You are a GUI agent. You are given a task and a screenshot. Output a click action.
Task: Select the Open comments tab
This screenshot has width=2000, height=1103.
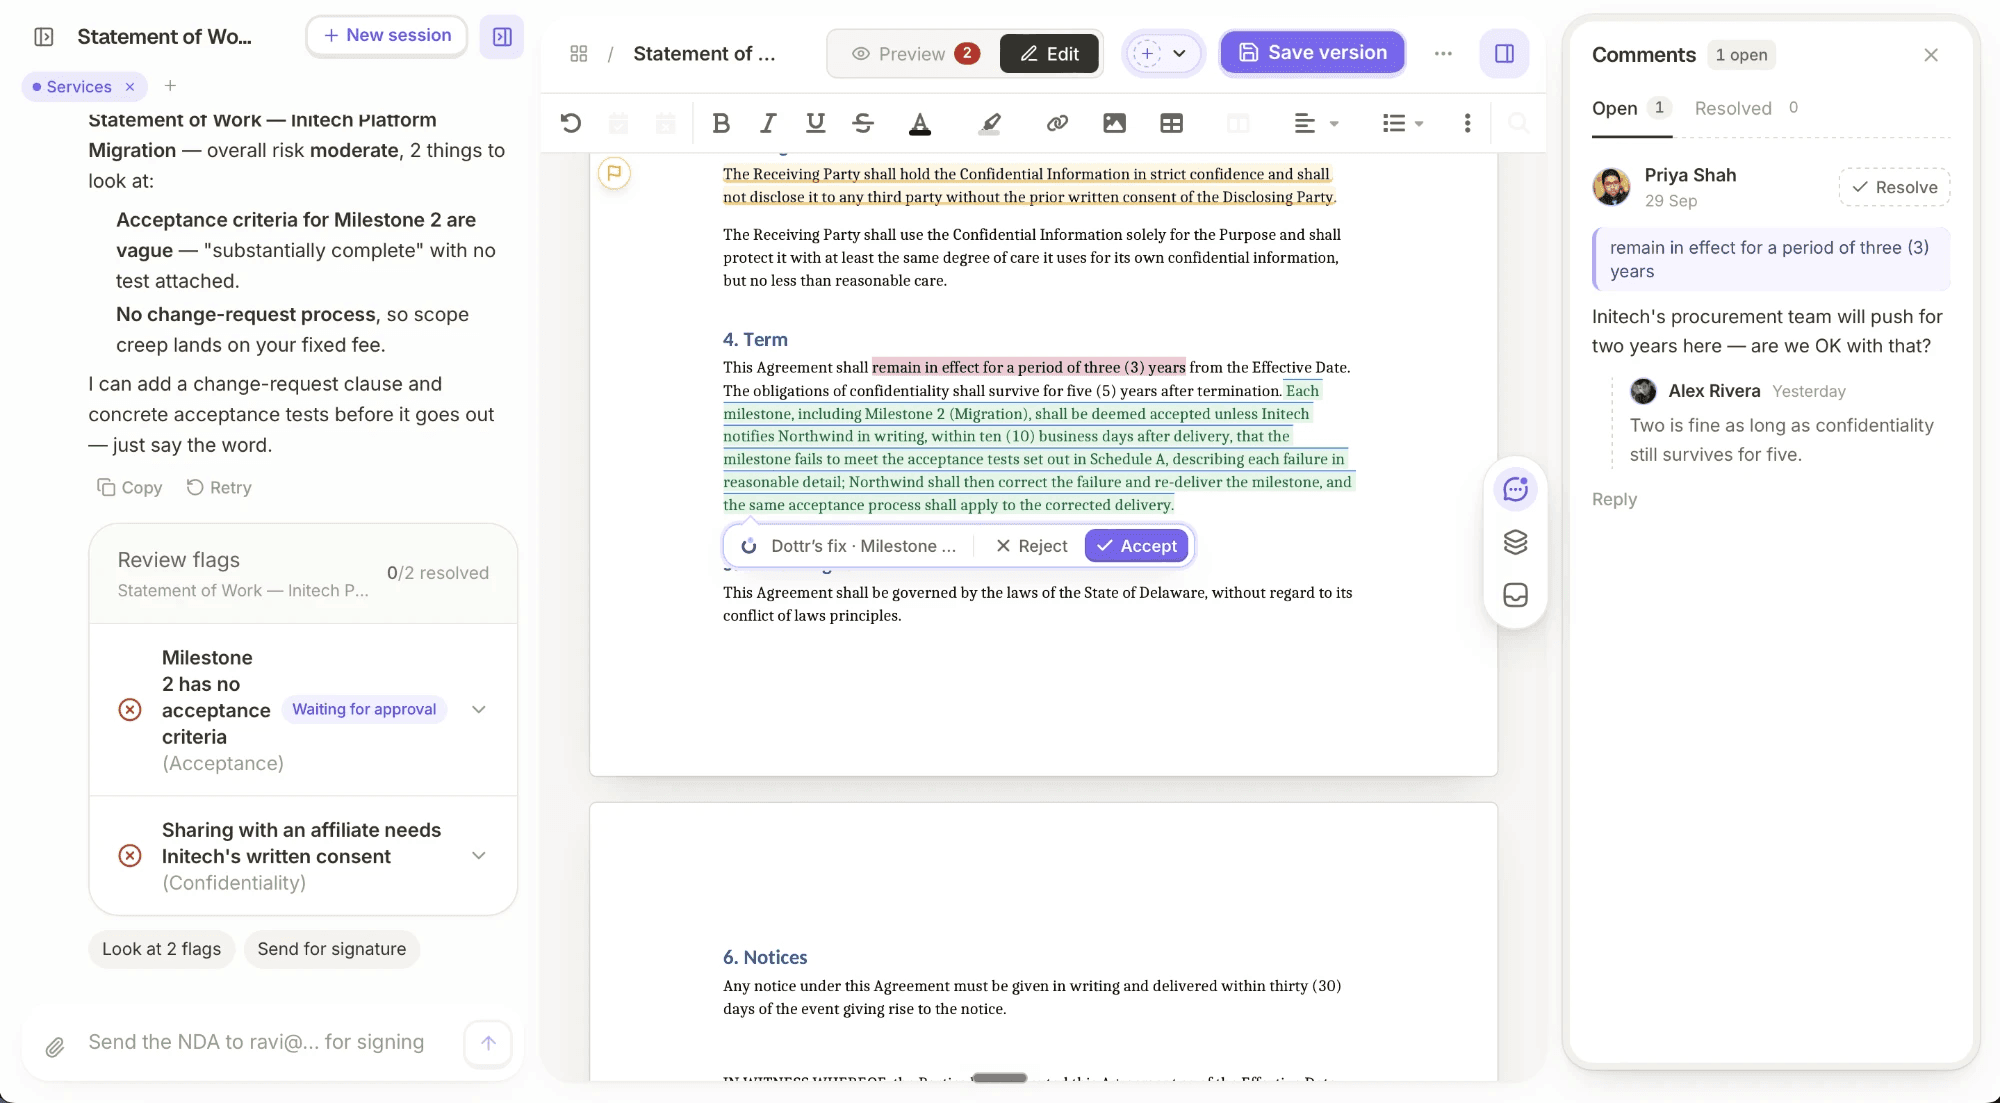[1631, 108]
